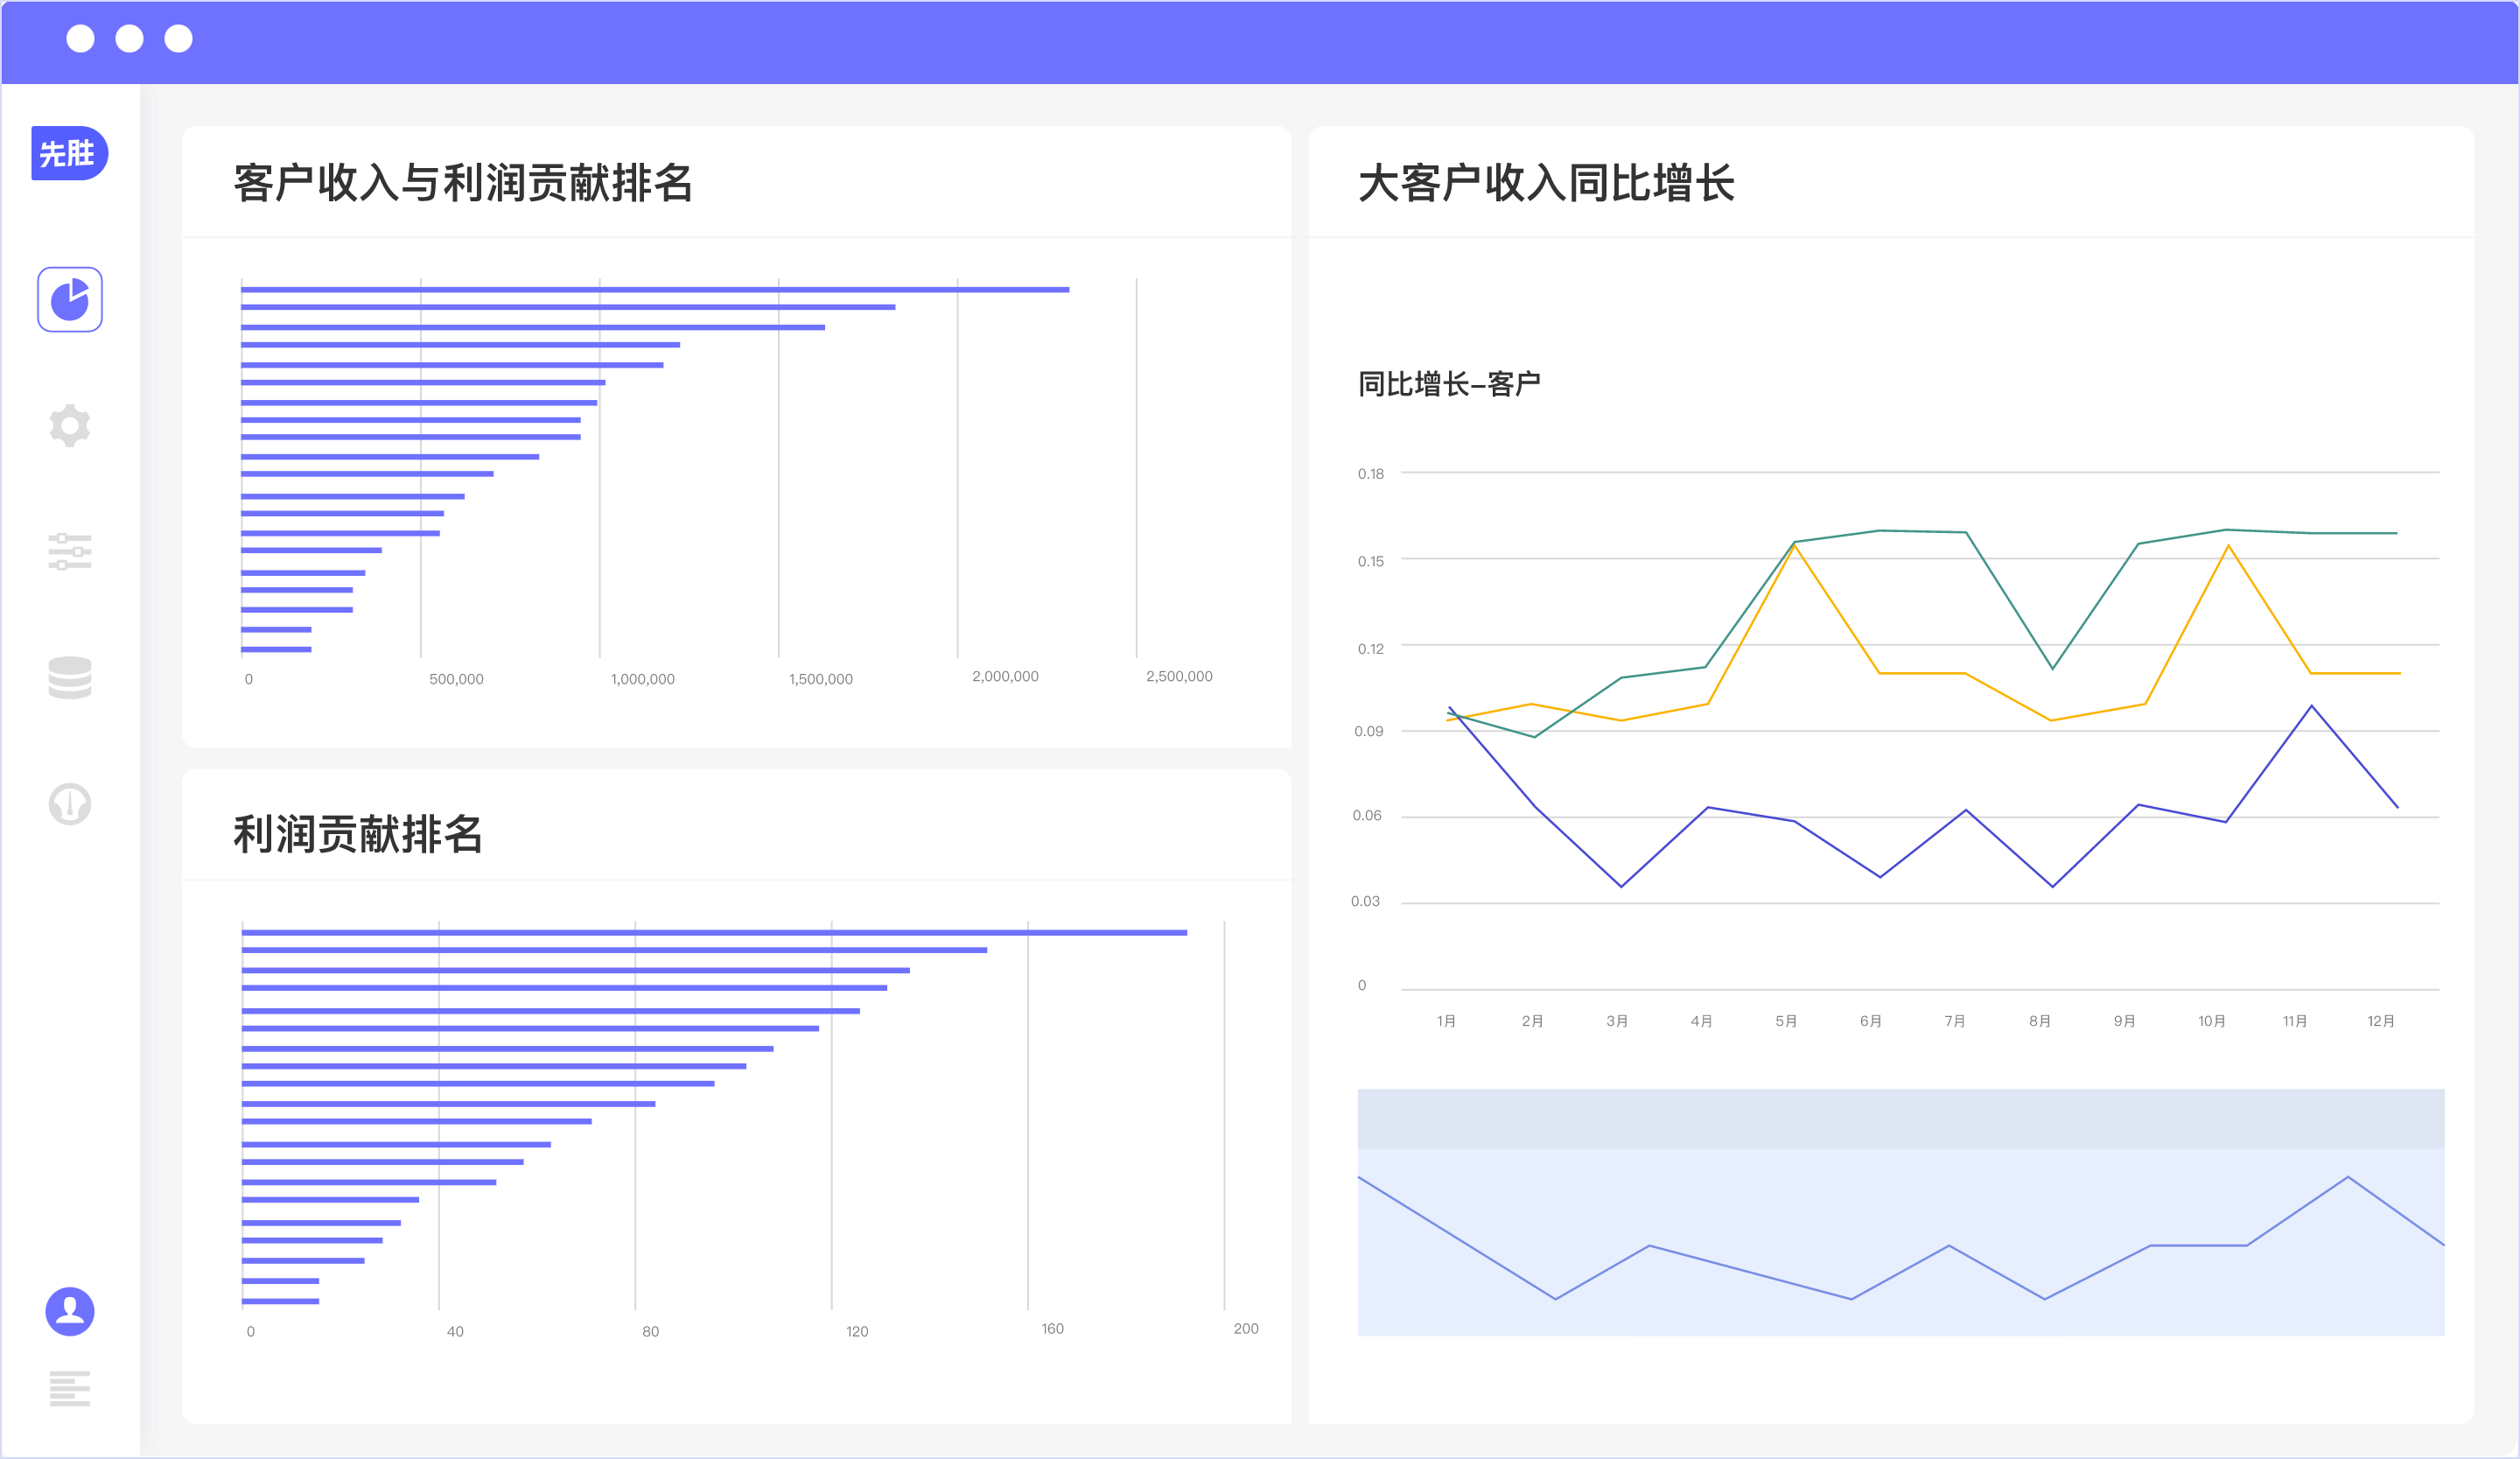Select the 大客户收入同比增长 title

pos(1546,183)
